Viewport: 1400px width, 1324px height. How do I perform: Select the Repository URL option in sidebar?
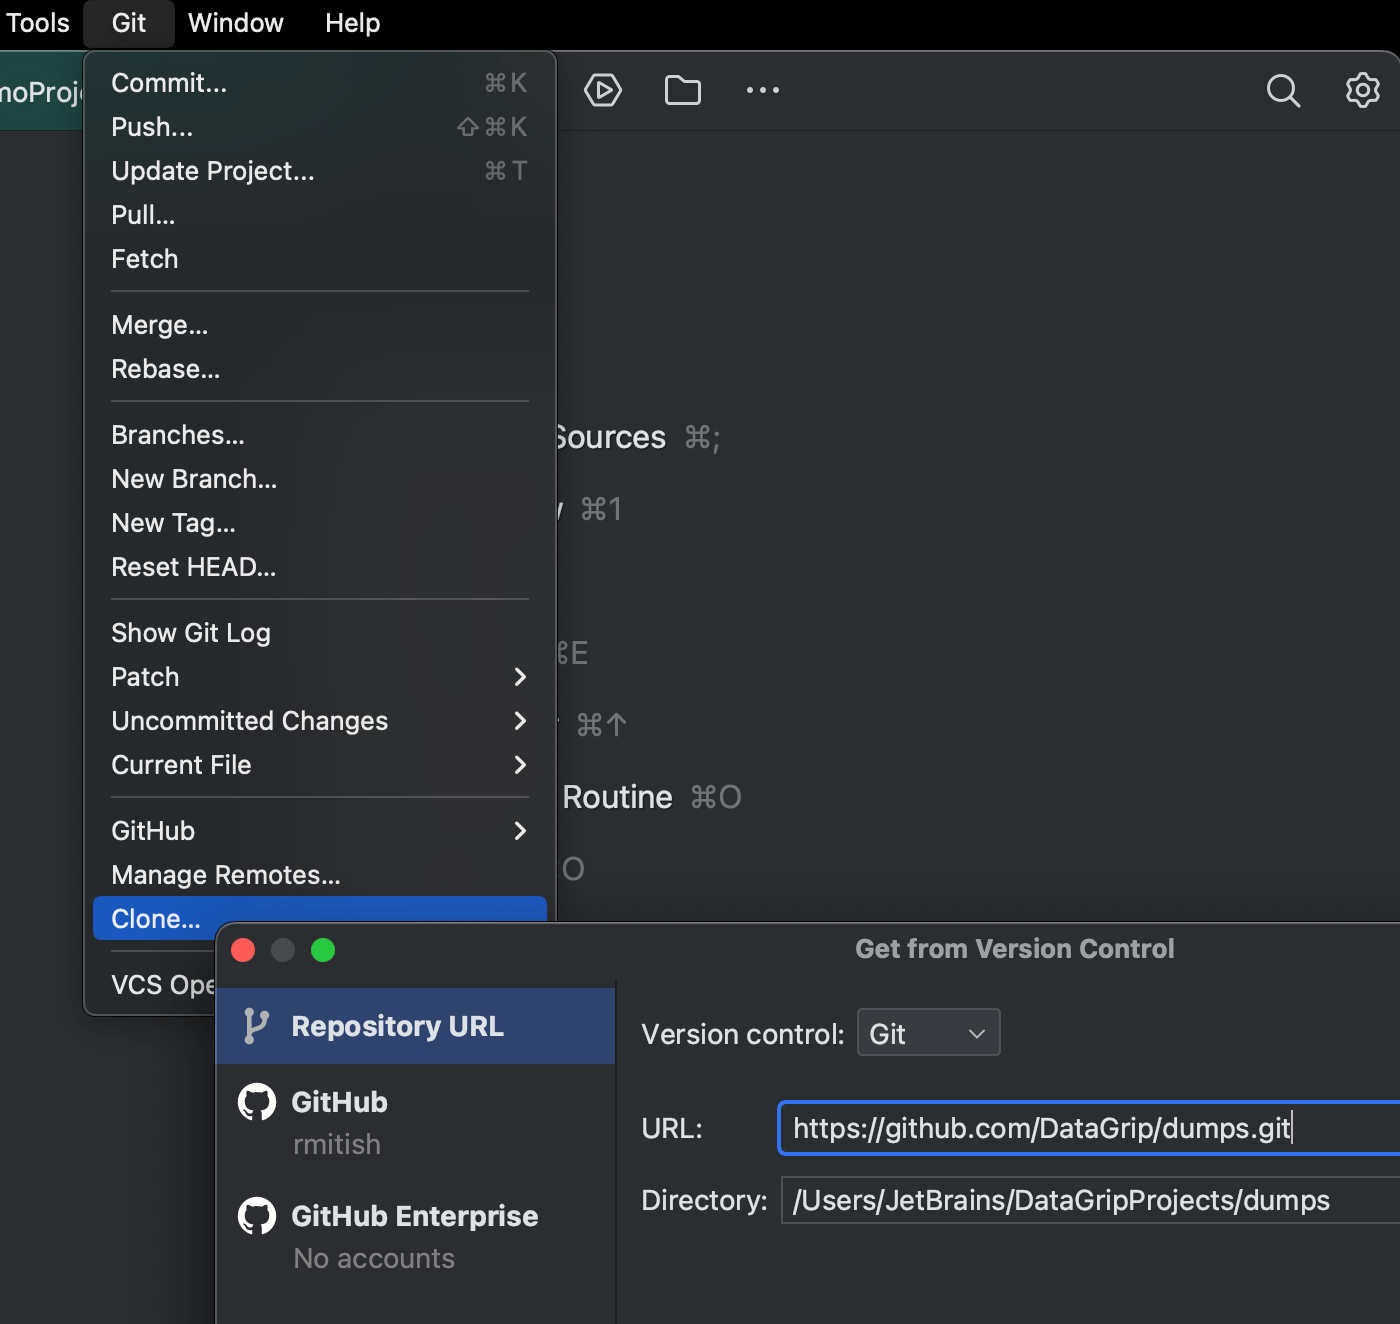[x=397, y=1025]
